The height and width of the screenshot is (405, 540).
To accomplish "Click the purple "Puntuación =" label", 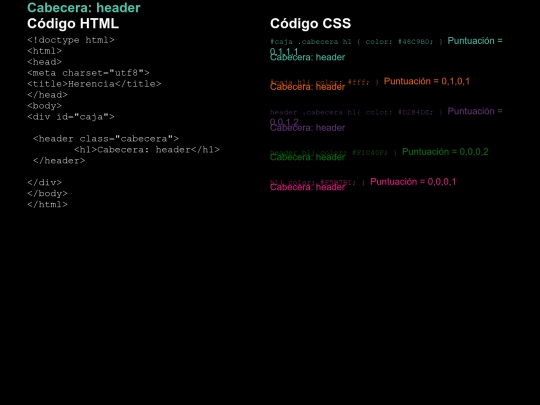I will pyautogui.click(x=475, y=112).
